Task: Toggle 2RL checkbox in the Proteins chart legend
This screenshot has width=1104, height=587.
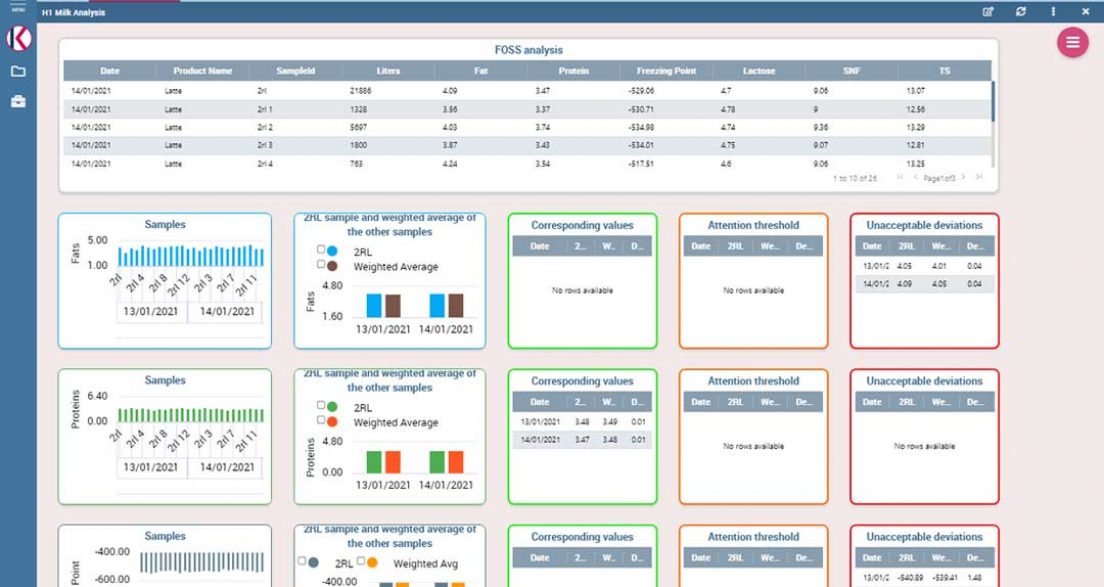Action: pos(321,405)
